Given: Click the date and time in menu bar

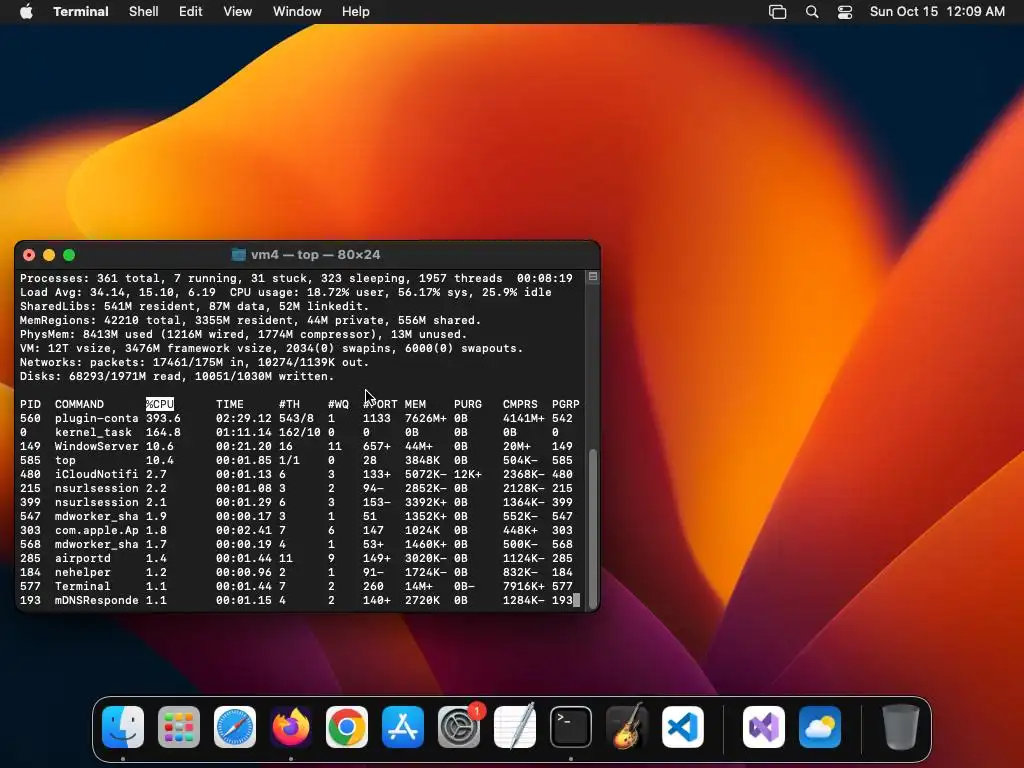Looking at the screenshot, I should [x=937, y=12].
